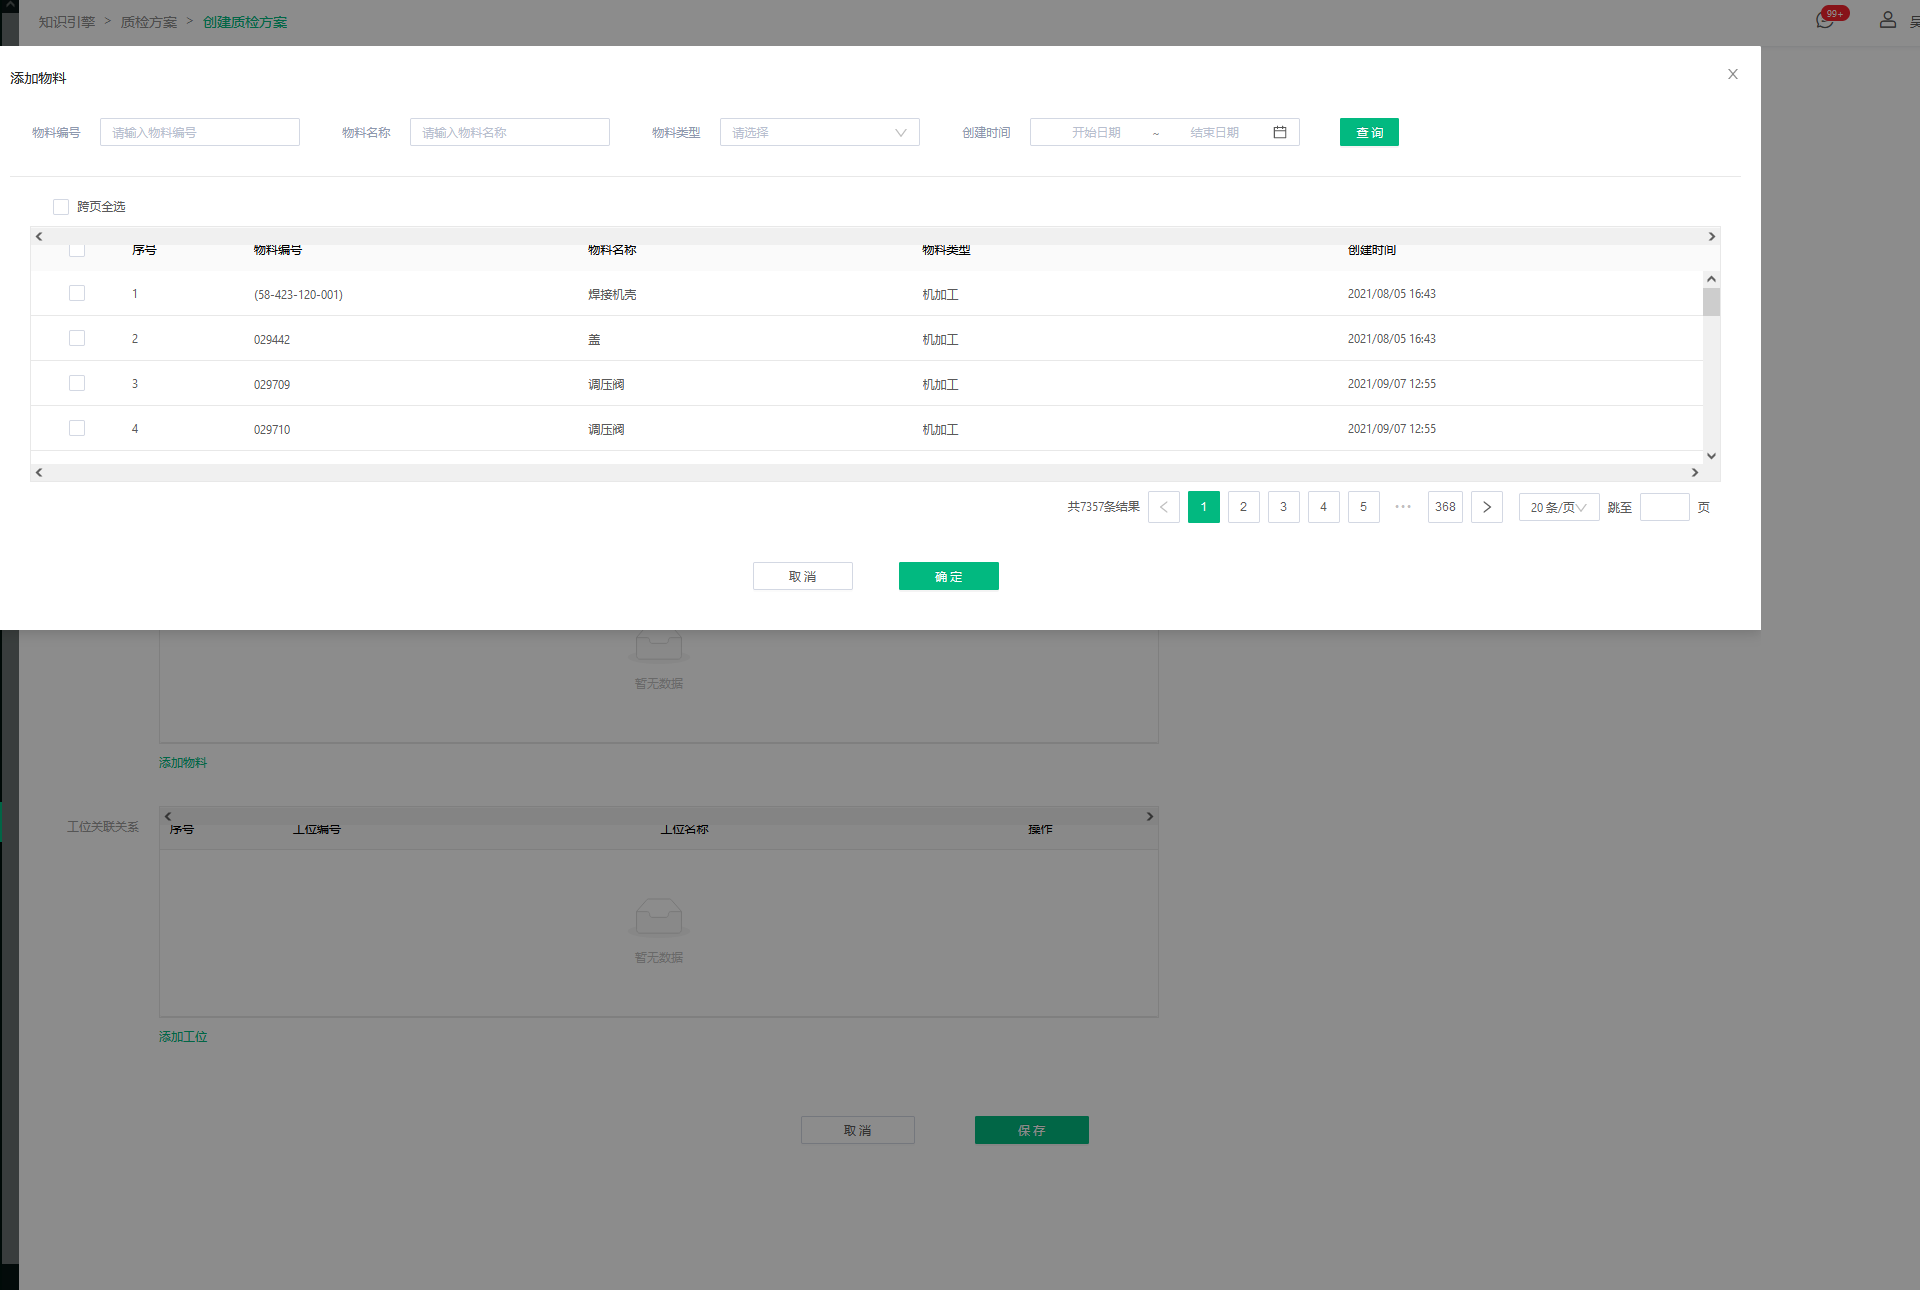Viewport: 1920px width, 1290px height.
Task: Click the 取消 button on background page
Action: click(858, 1130)
